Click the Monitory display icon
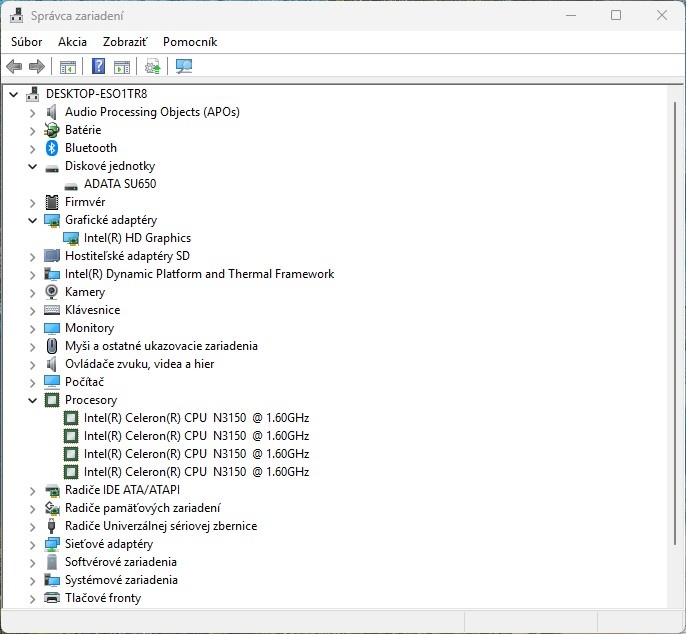 [x=52, y=328]
